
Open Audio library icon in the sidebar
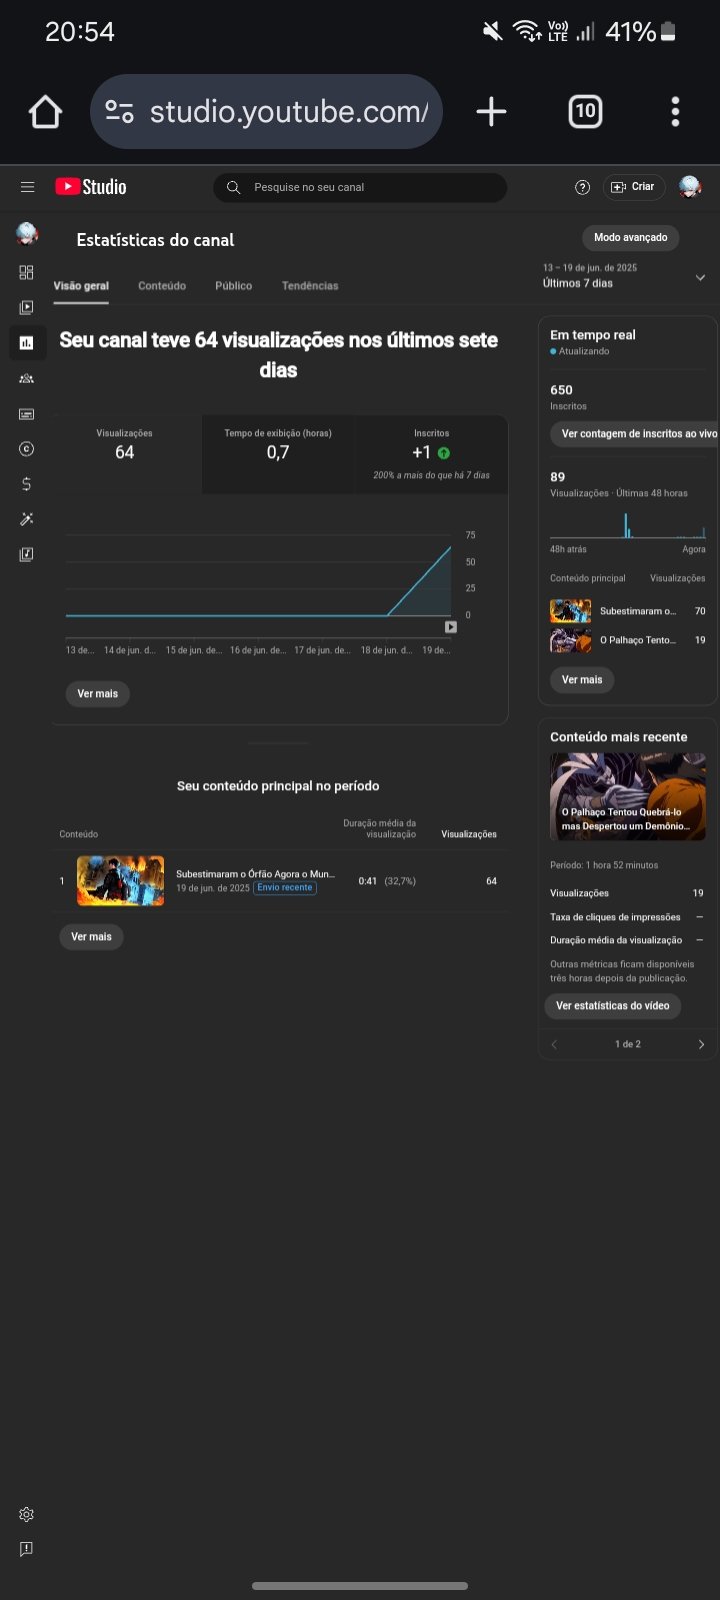point(27,554)
